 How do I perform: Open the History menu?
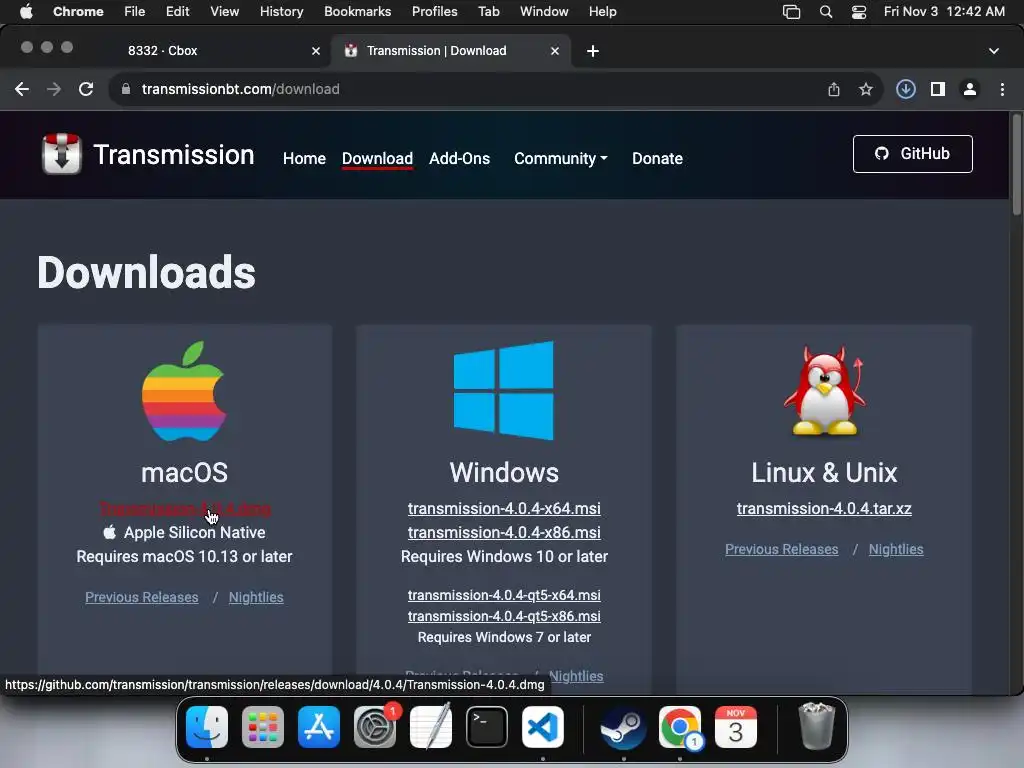(x=281, y=12)
